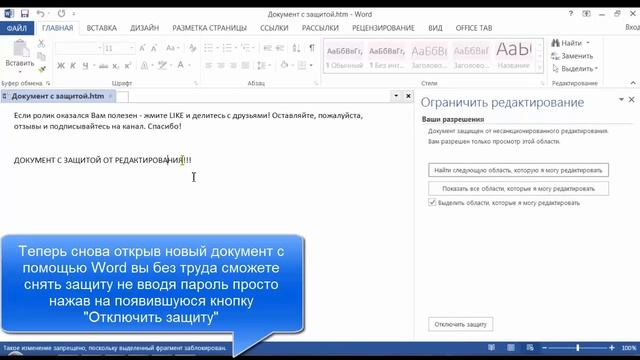Image resolution: width=640 pixels, height=360 pixels.
Task: Switch to the ДИЗАЙН tab
Action: [144, 28]
